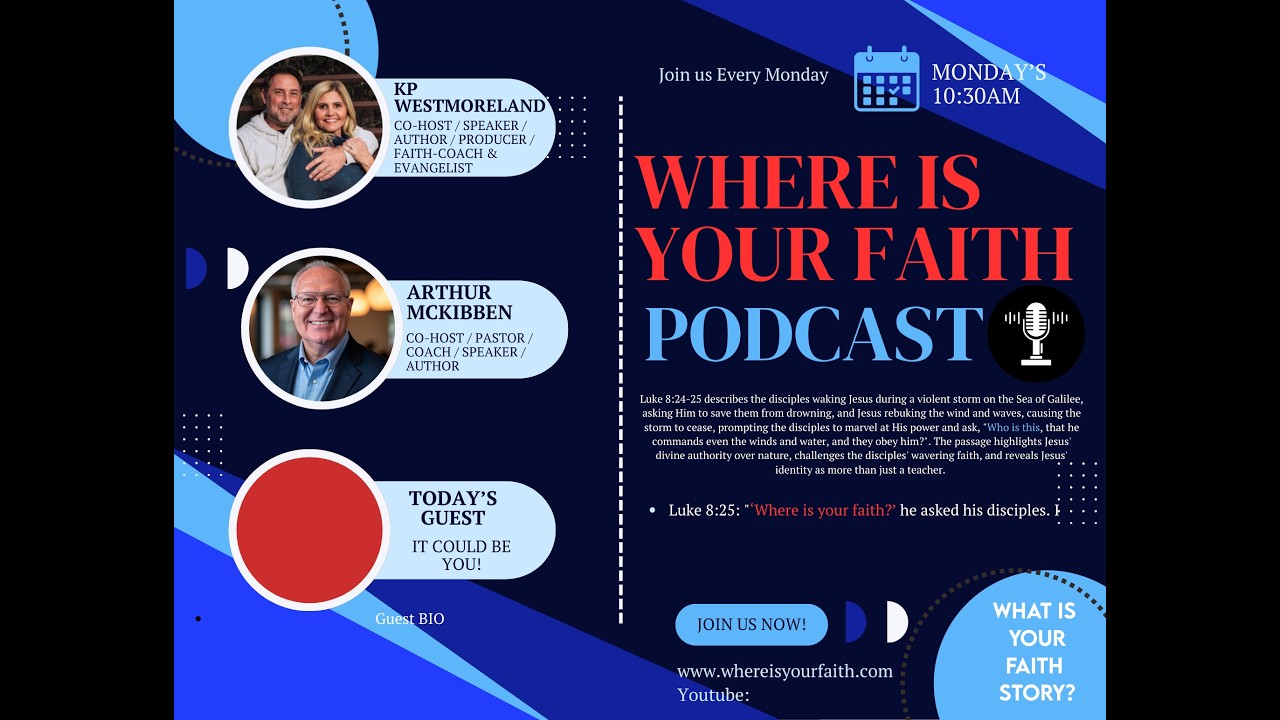The height and width of the screenshot is (720, 1280).
Task: Open the www.whereisyourfaith.com link
Action: 785,671
